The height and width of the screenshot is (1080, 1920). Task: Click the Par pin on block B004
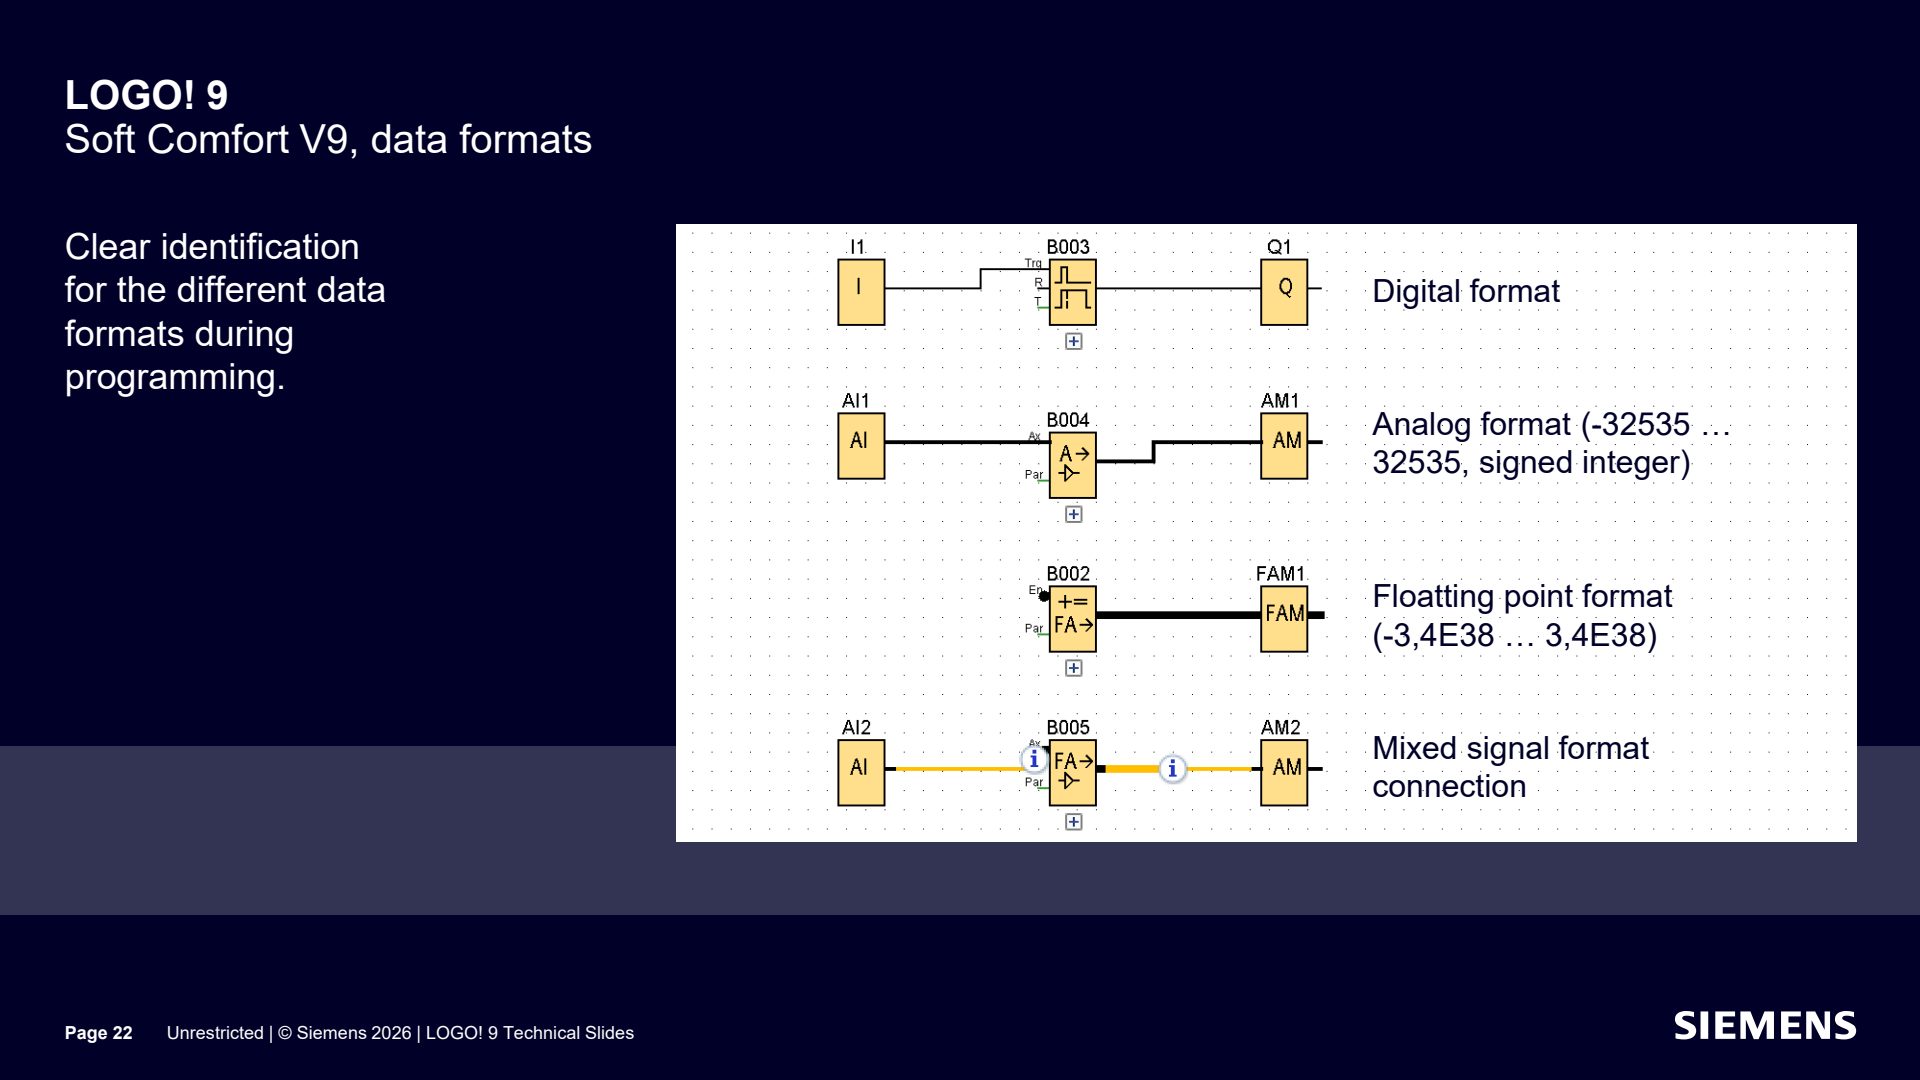coord(1035,476)
